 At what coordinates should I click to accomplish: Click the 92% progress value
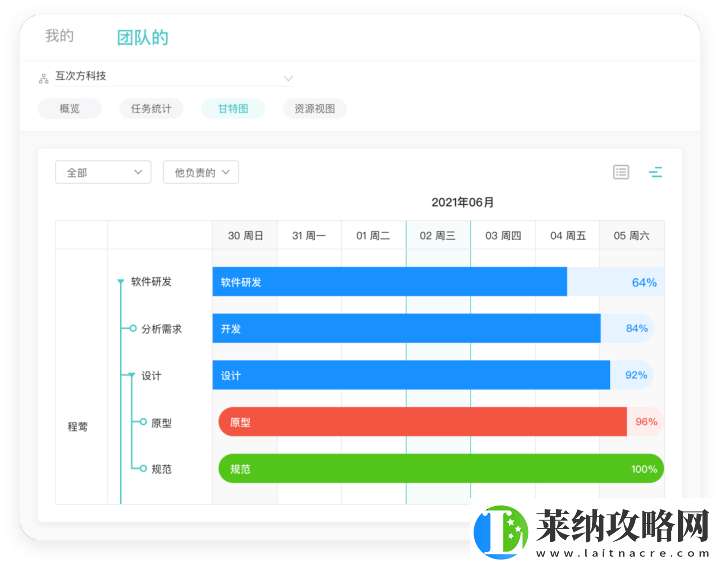point(636,375)
